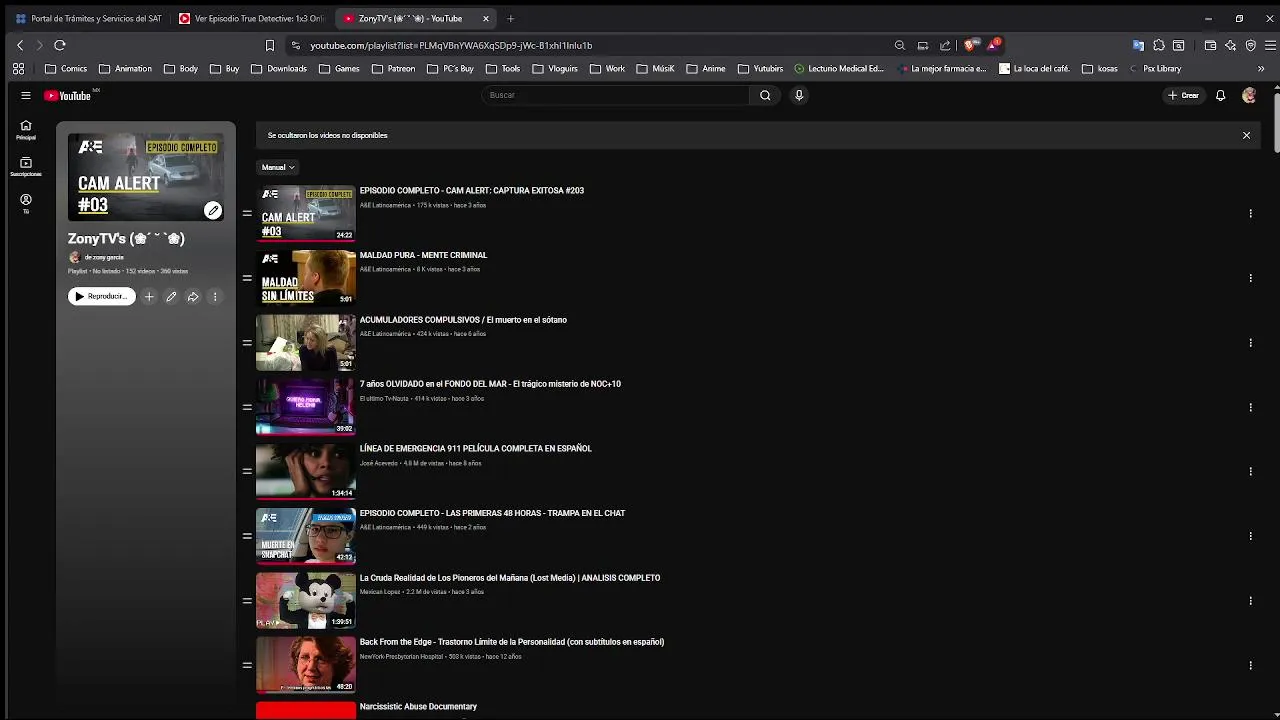Image resolution: width=1280 pixels, height=720 pixels.
Task: Open Principal in the YouTube sidebar
Action: 26,130
